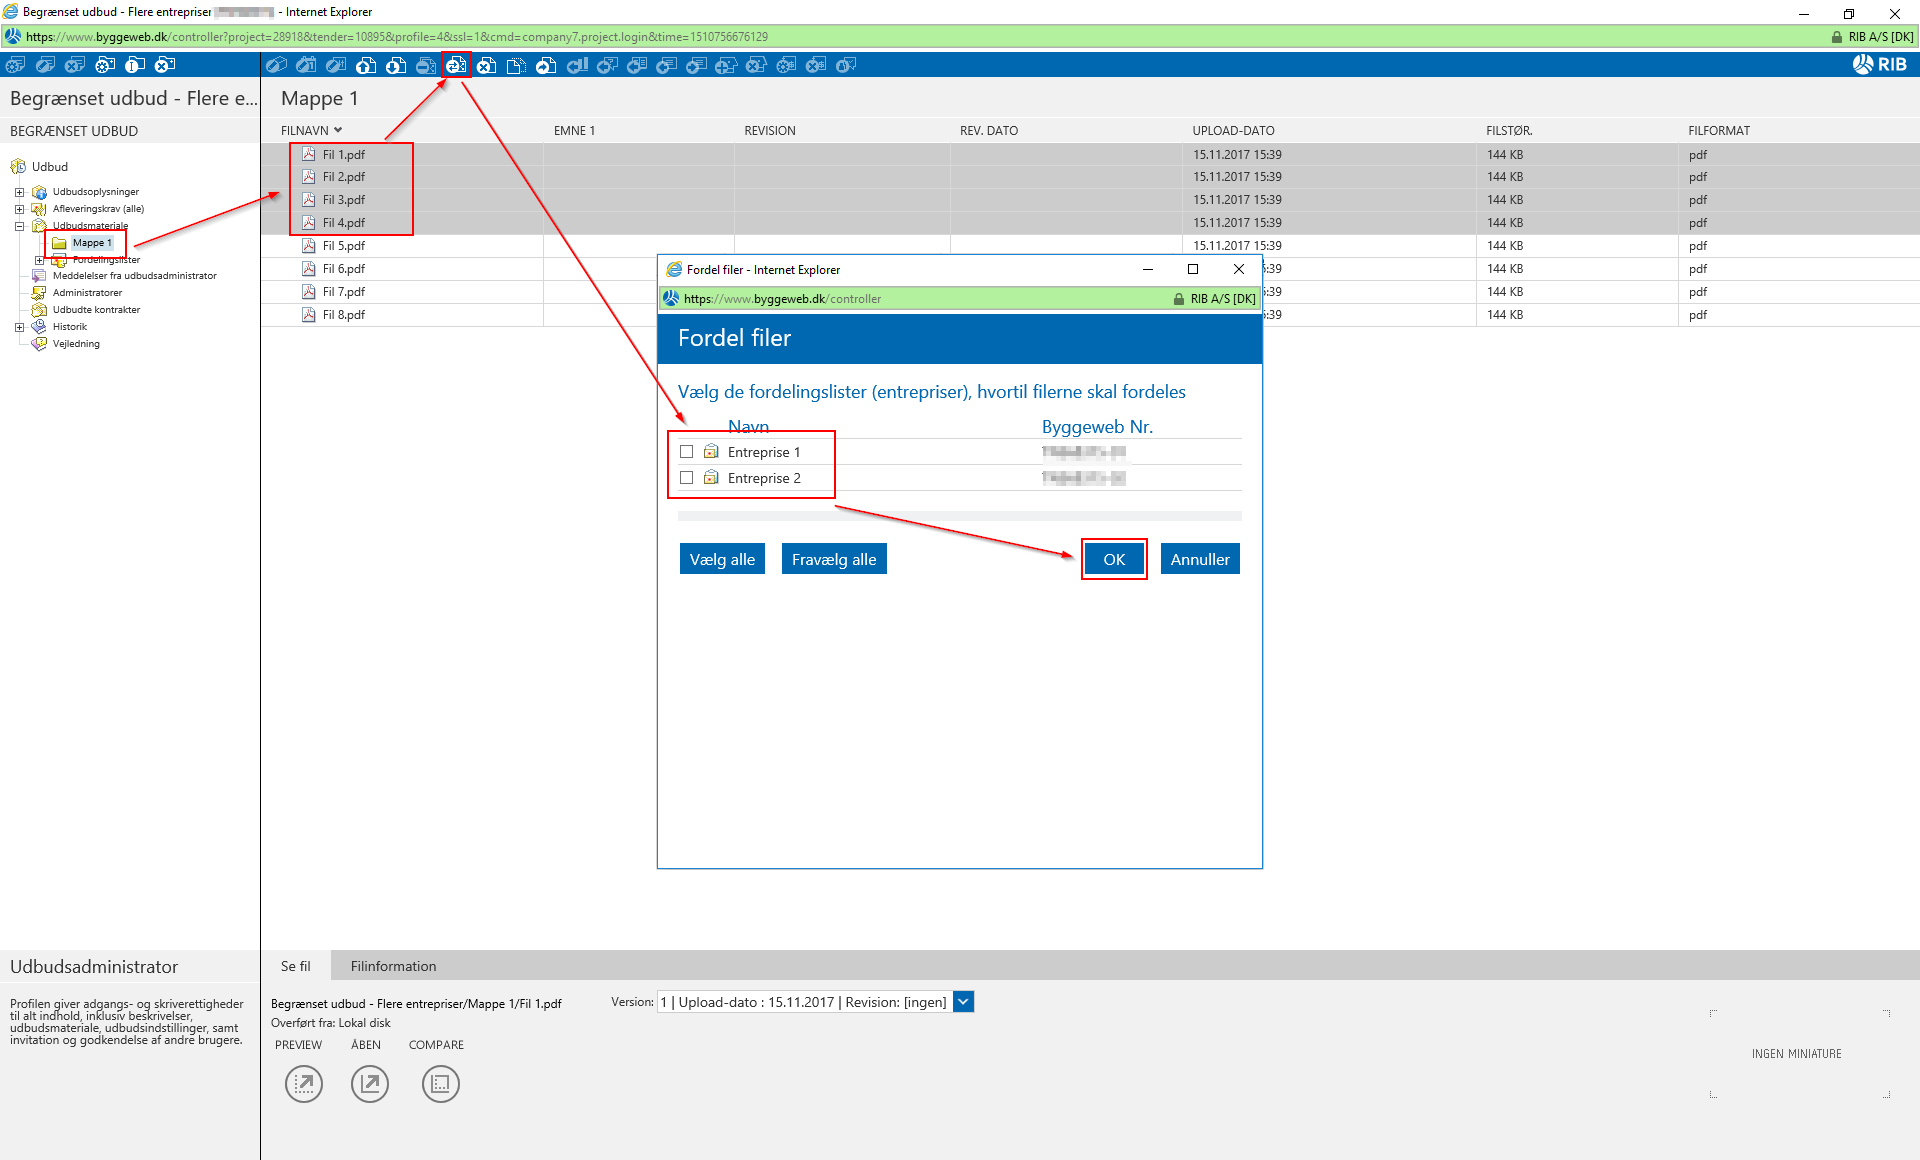The image size is (1920, 1160).
Task: Check the Entreprise 1 checkbox
Action: pos(687,452)
